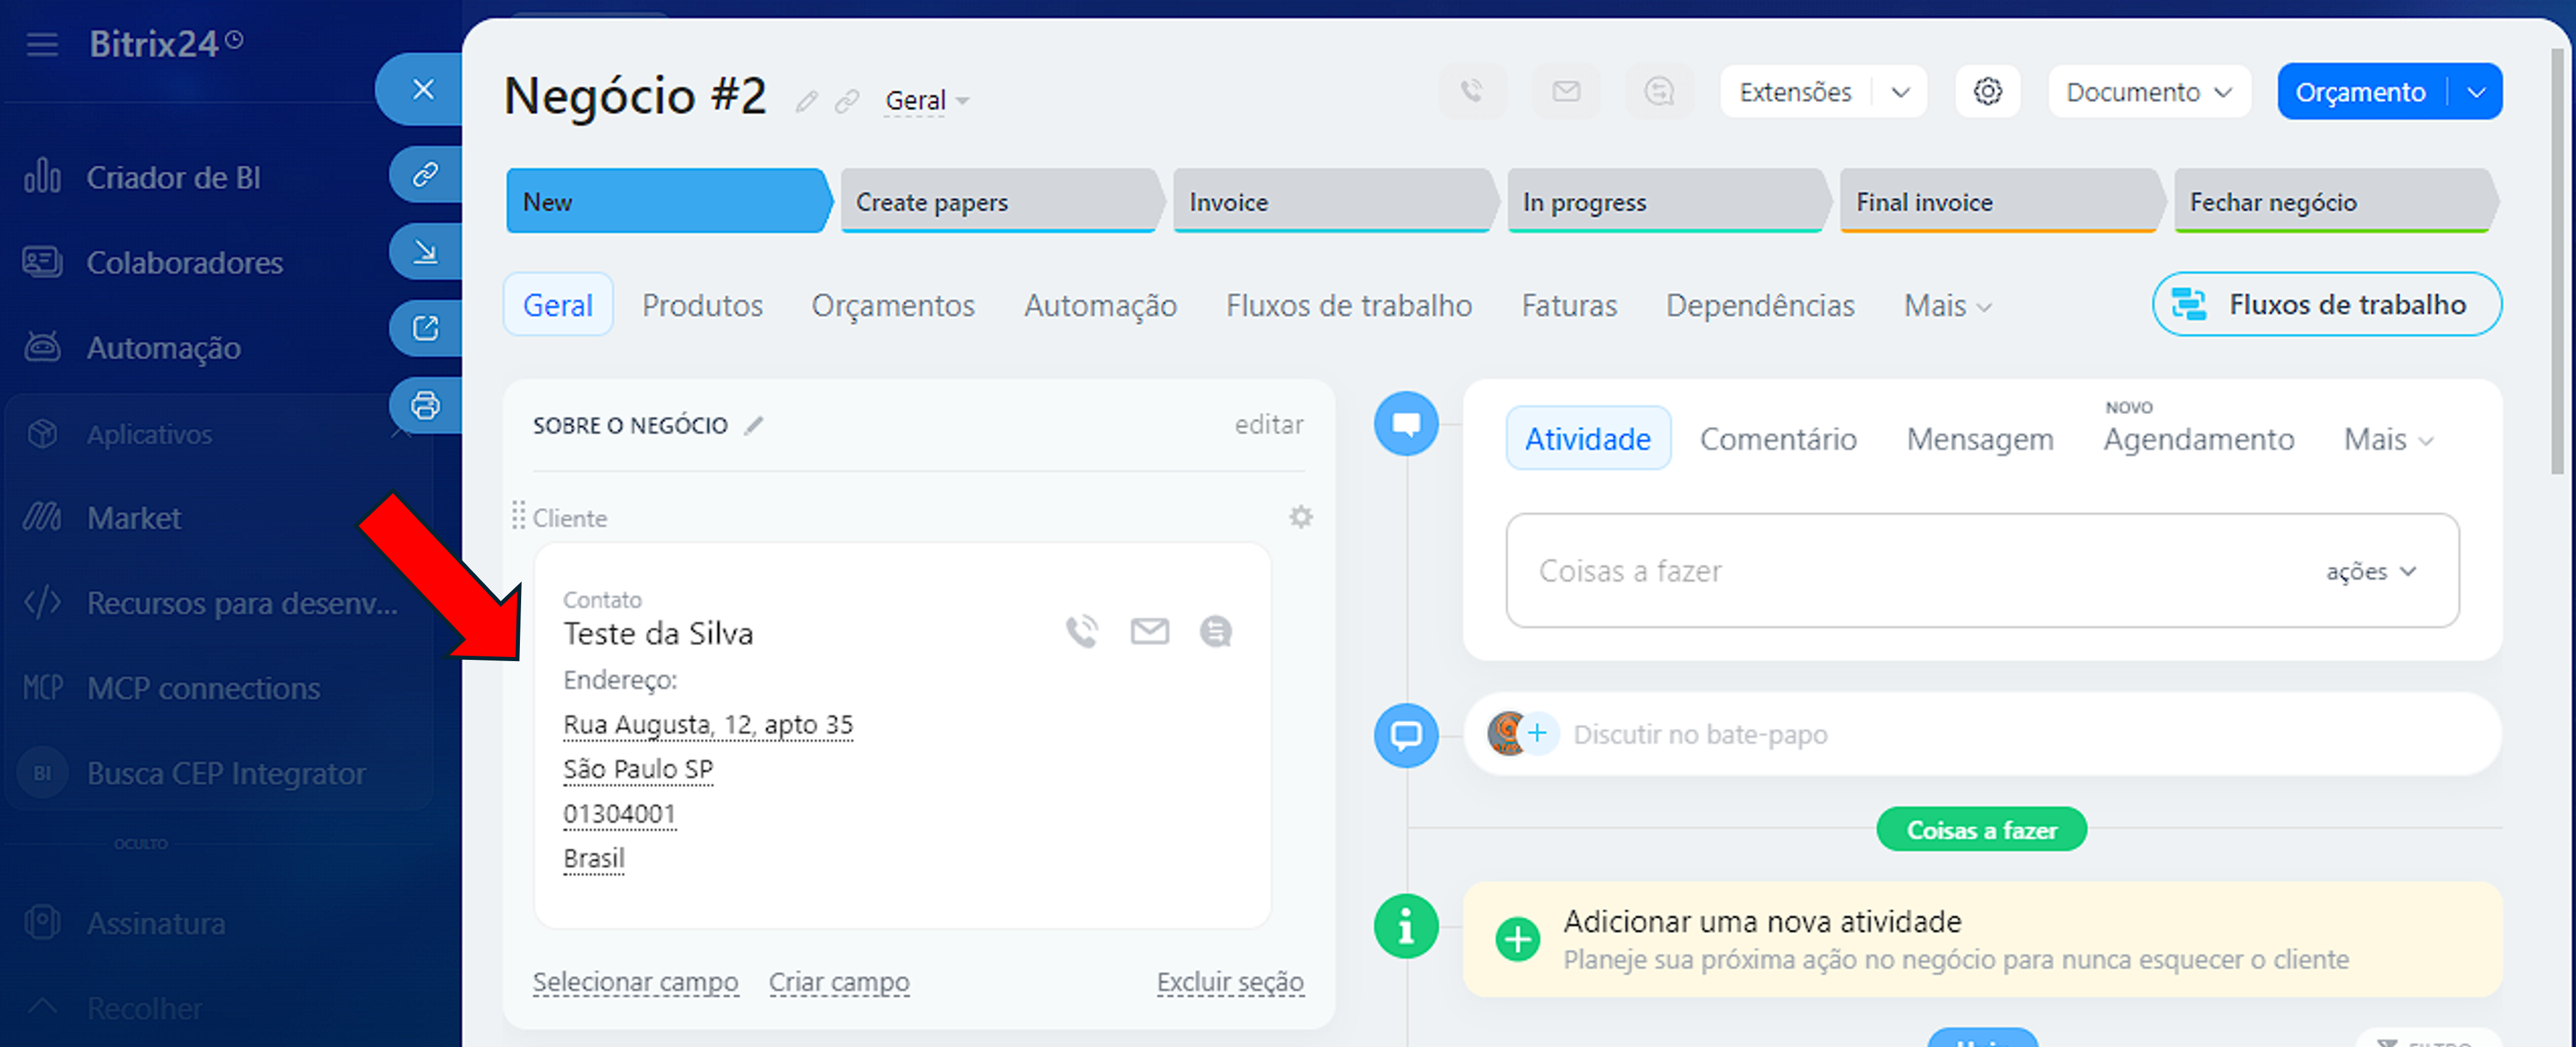The width and height of the screenshot is (2576, 1047).
Task: Switch to the Produtos tab
Action: point(702,305)
